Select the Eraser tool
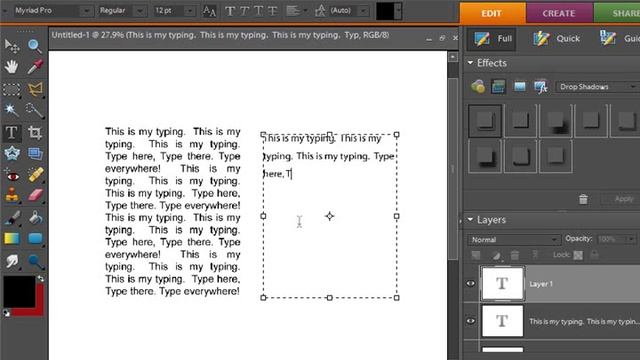Viewport: 640px width, 360px height. (35, 195)
